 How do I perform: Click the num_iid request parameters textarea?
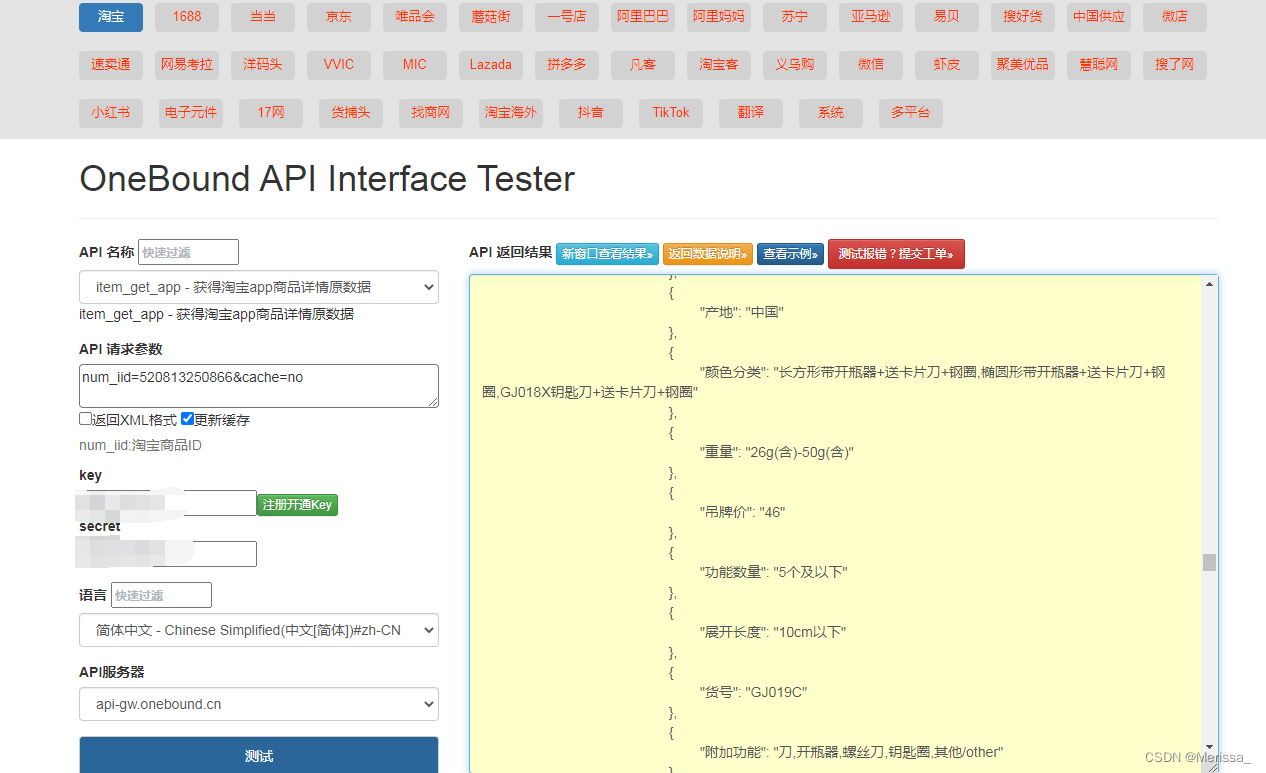259,386
